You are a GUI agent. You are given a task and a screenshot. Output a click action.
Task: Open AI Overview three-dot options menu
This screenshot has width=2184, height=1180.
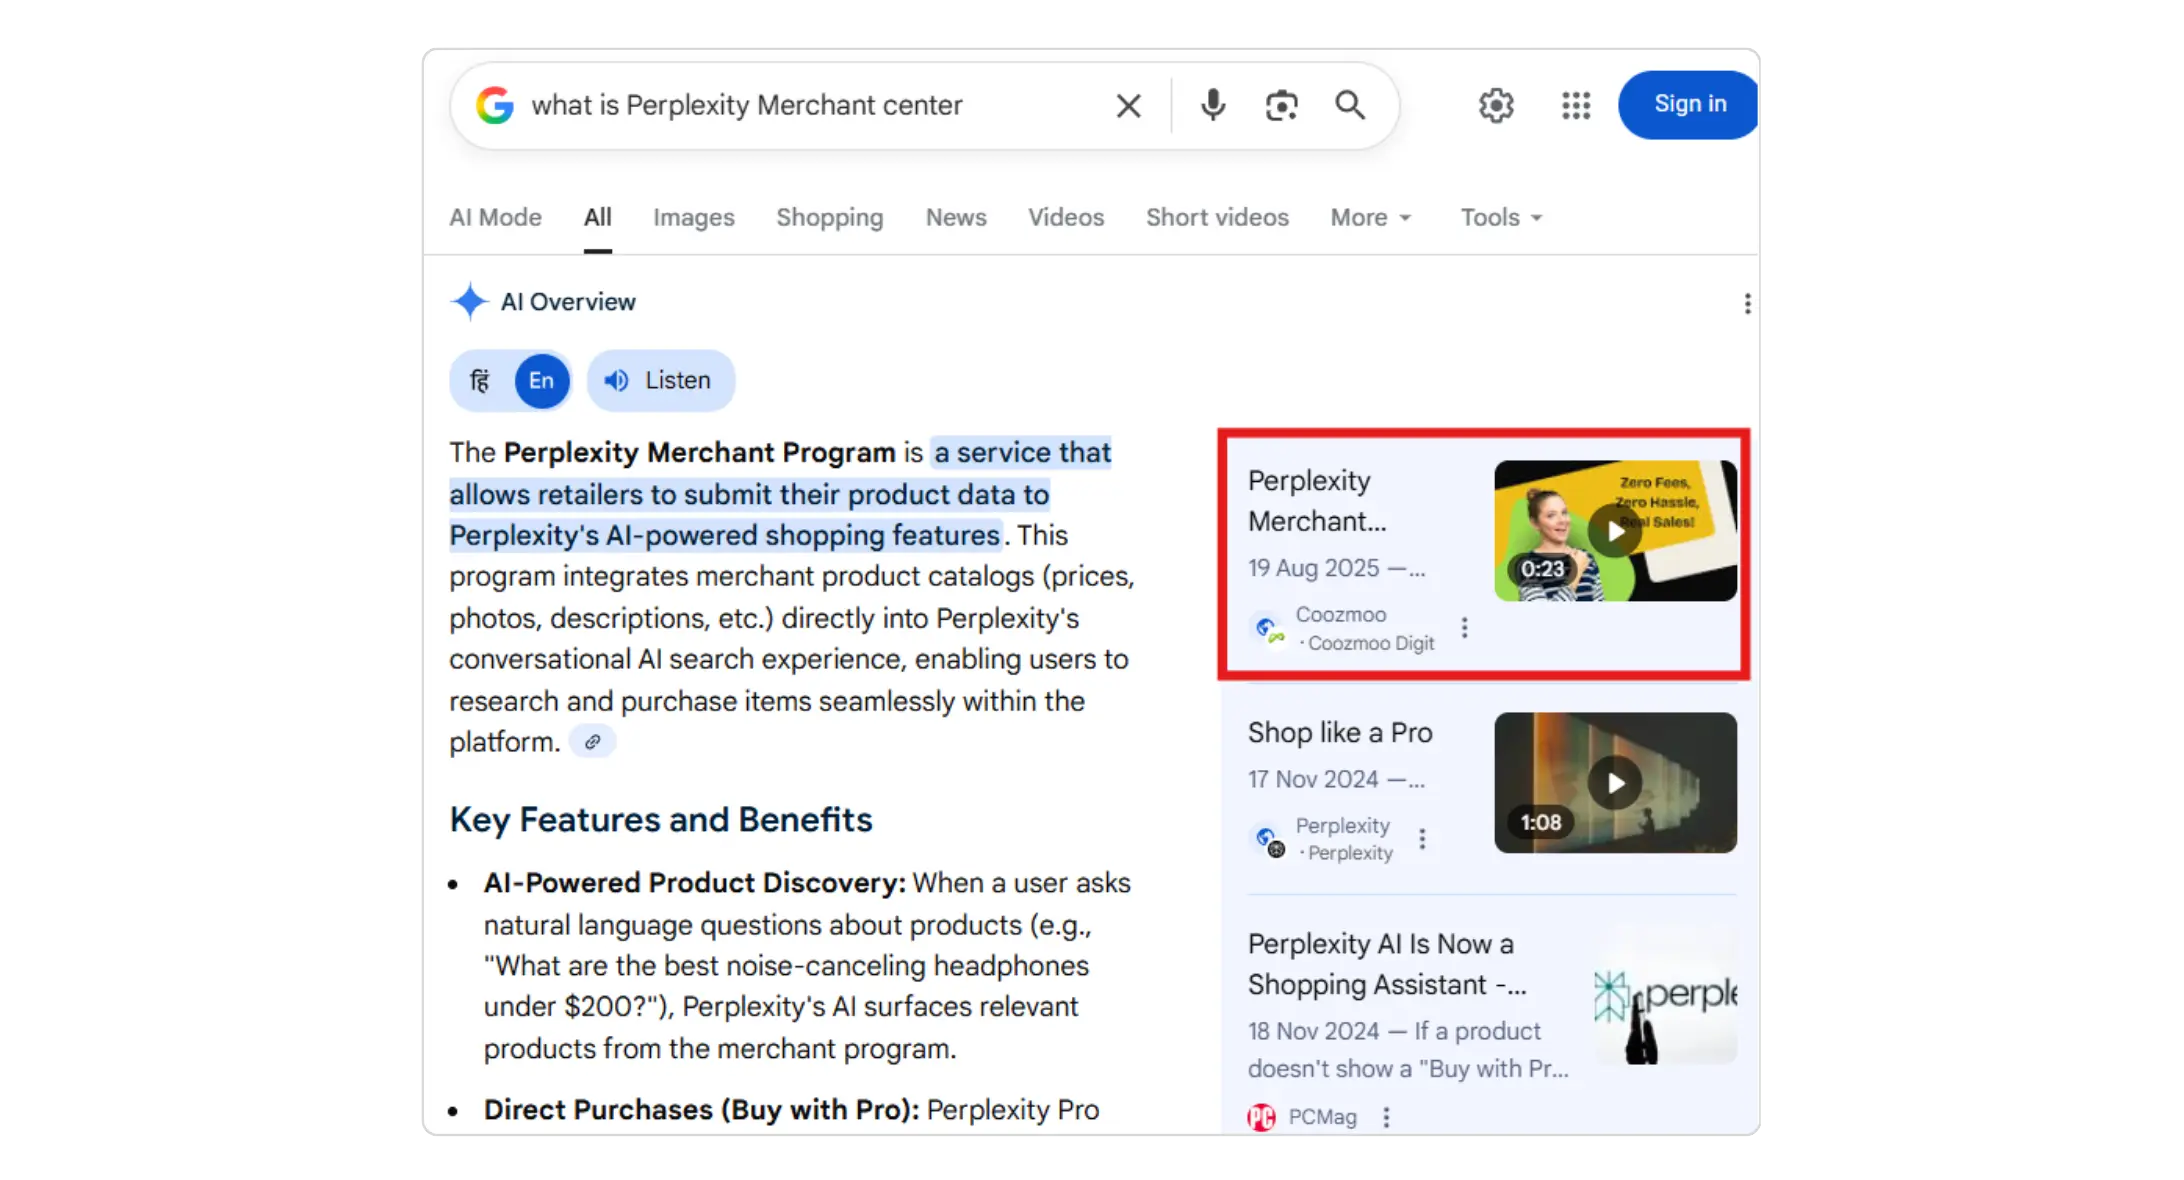coord(1747,303)
